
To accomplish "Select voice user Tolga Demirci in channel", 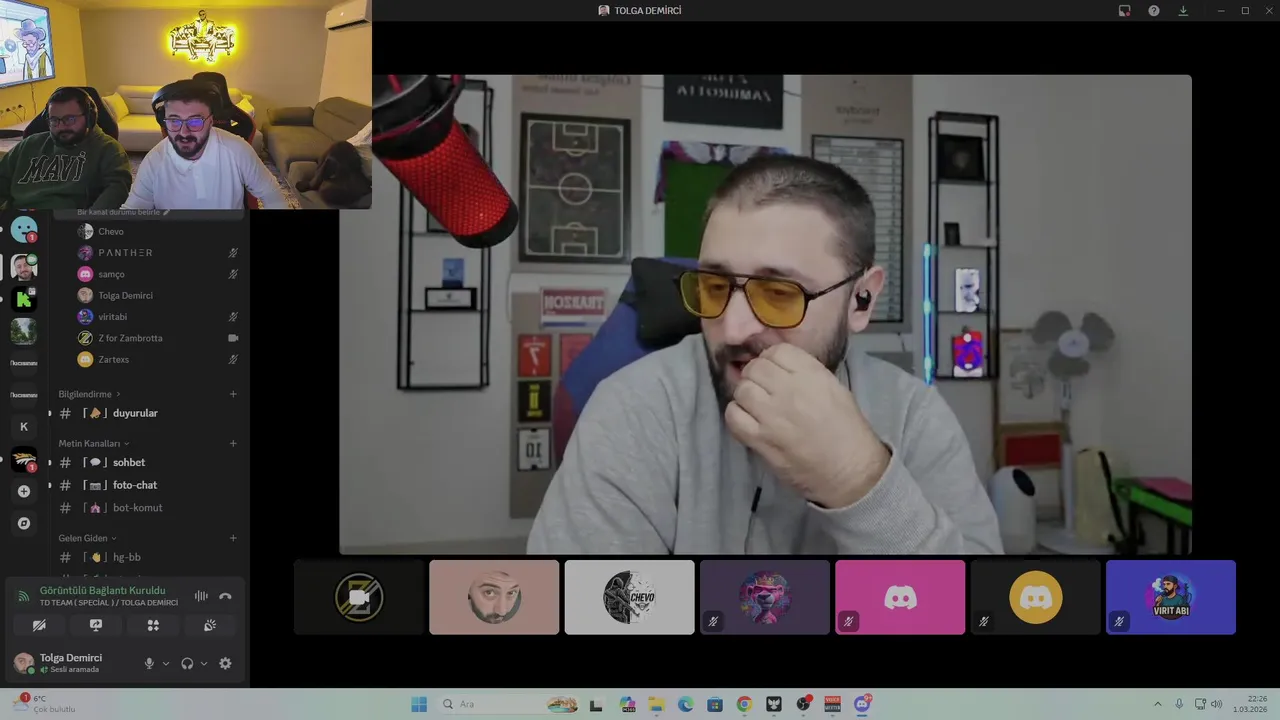I will coord(157,295).
